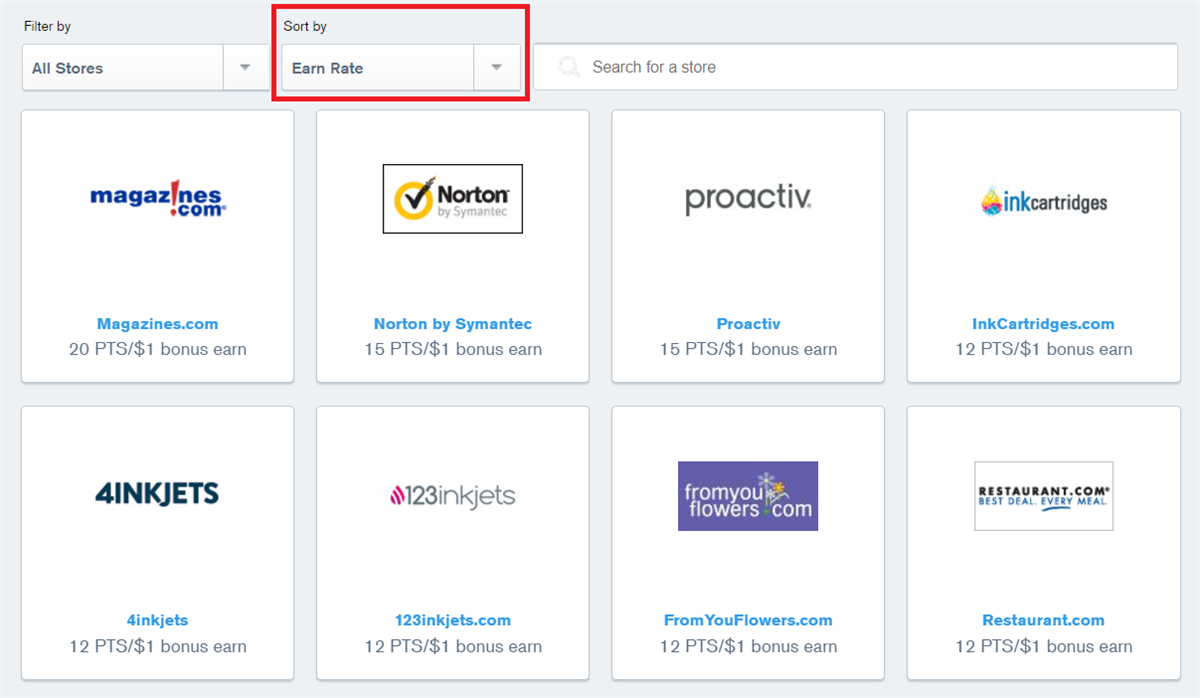Click the search magnifier icon
Viewport: 1200px width, 698px height.
569,67
